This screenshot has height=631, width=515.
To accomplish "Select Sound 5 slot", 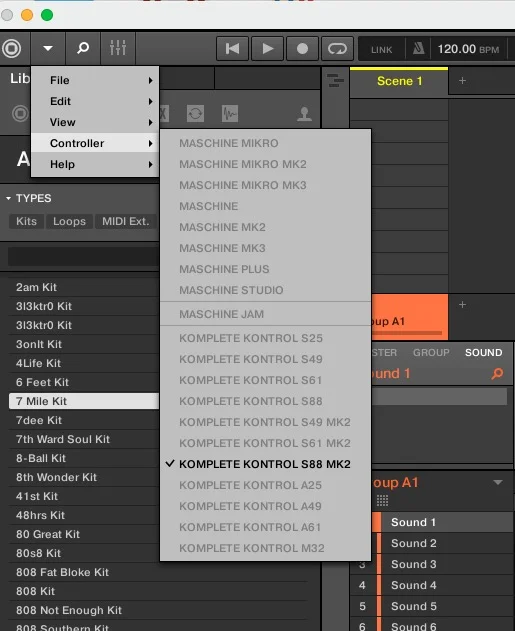I will pos(434,606).
